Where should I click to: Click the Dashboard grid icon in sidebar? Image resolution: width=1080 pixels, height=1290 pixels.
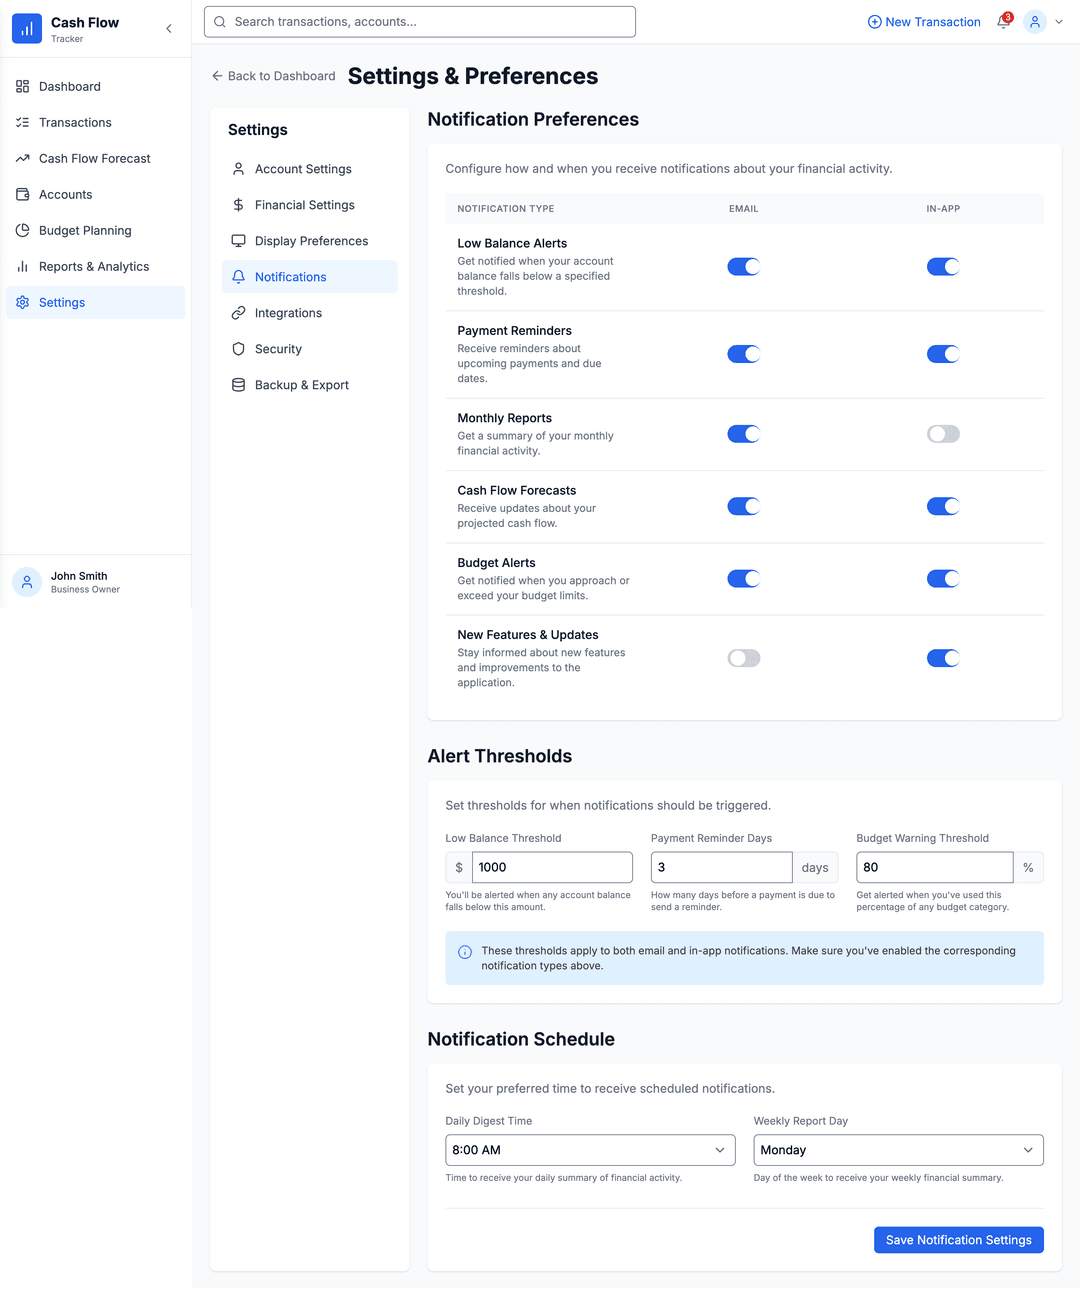coord(22,87)
